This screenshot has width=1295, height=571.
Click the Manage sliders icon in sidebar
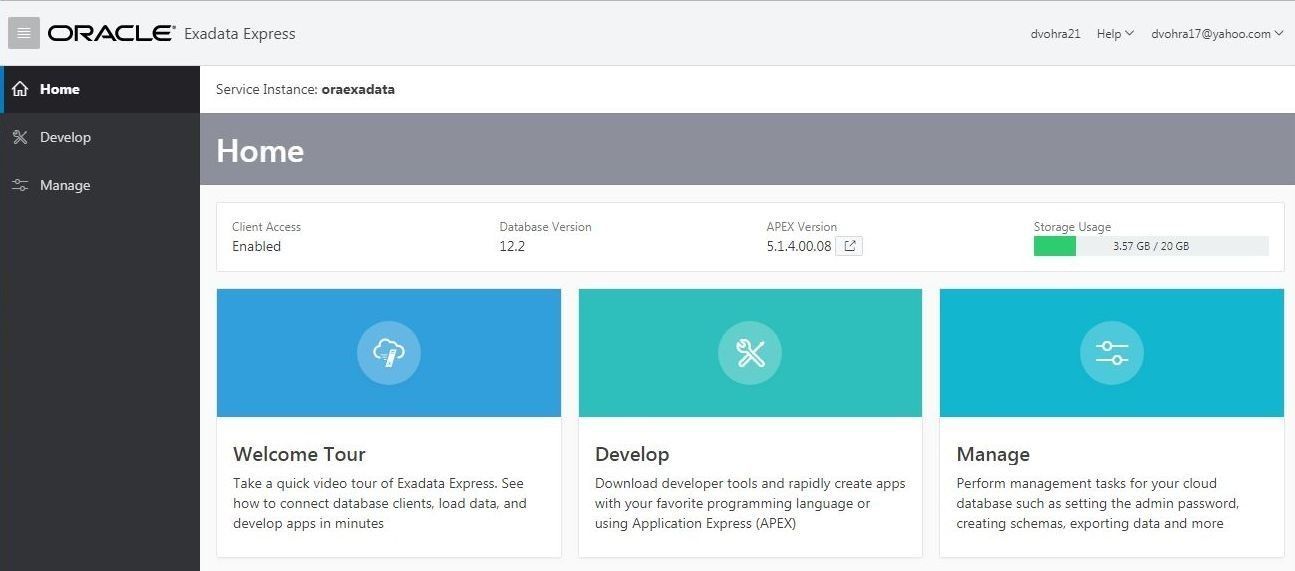[x=19, y=185]
